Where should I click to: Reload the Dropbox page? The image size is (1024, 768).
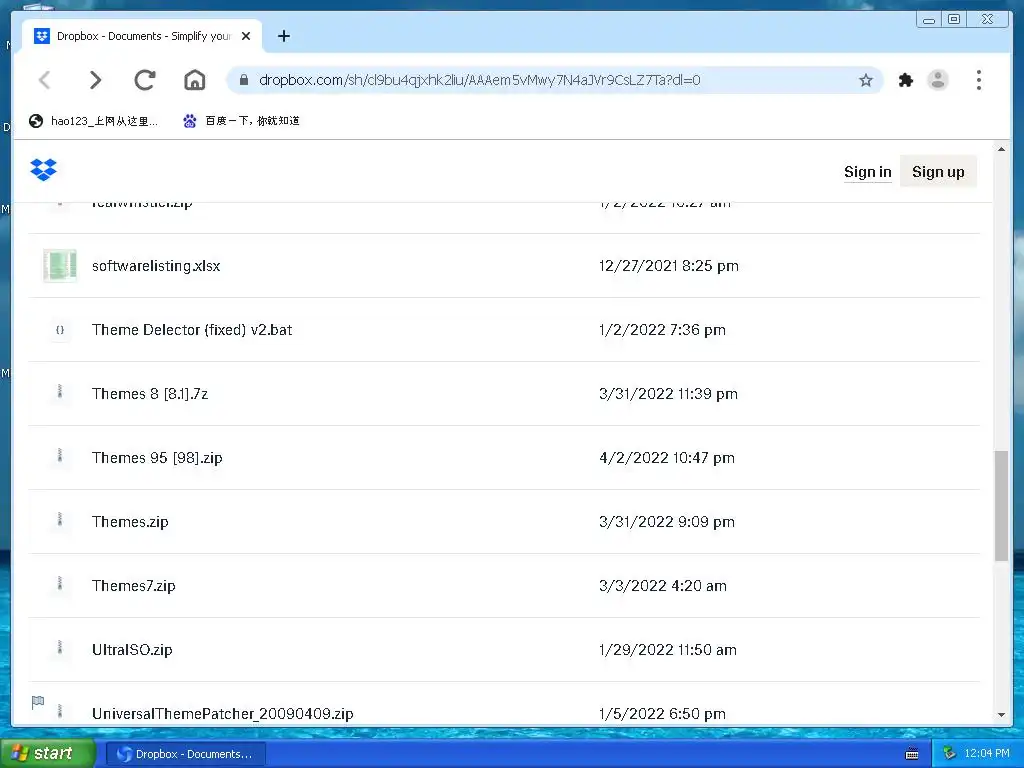point(145,80)
